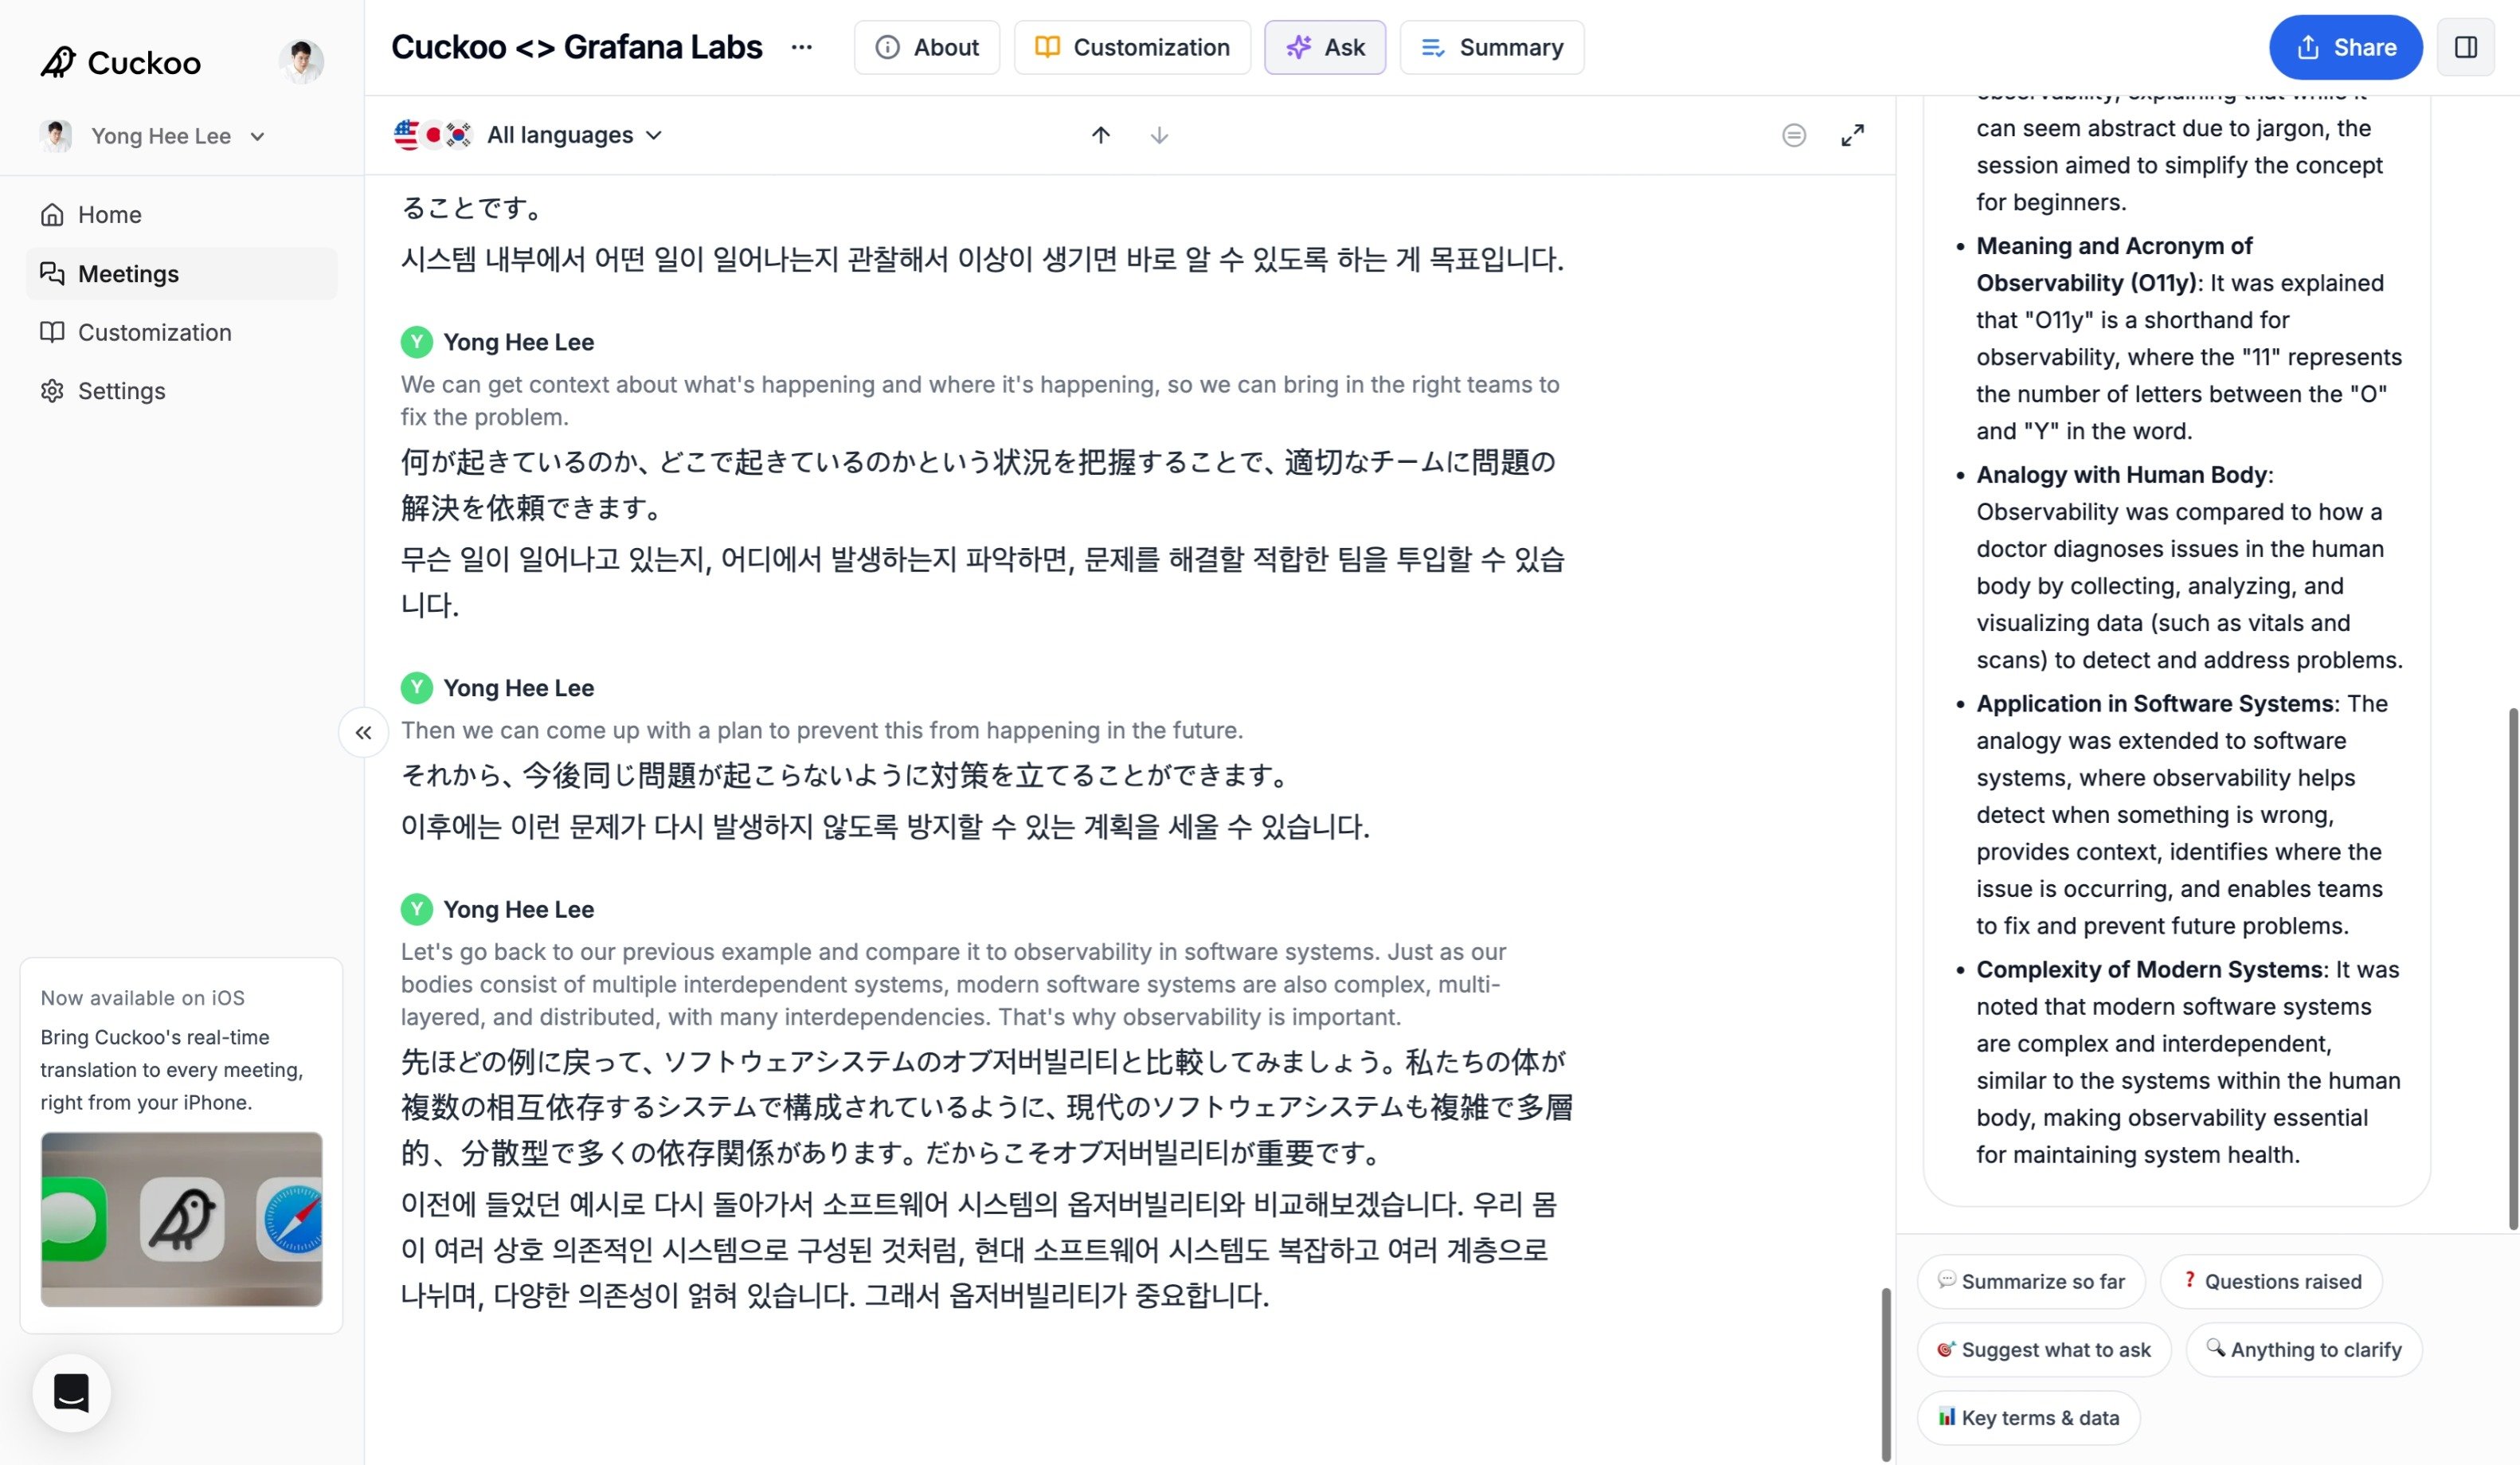The image size is (2520, 1465).
Task: Toggle the right side panel
Action: pyautogui.click(x=2466, y=47)
